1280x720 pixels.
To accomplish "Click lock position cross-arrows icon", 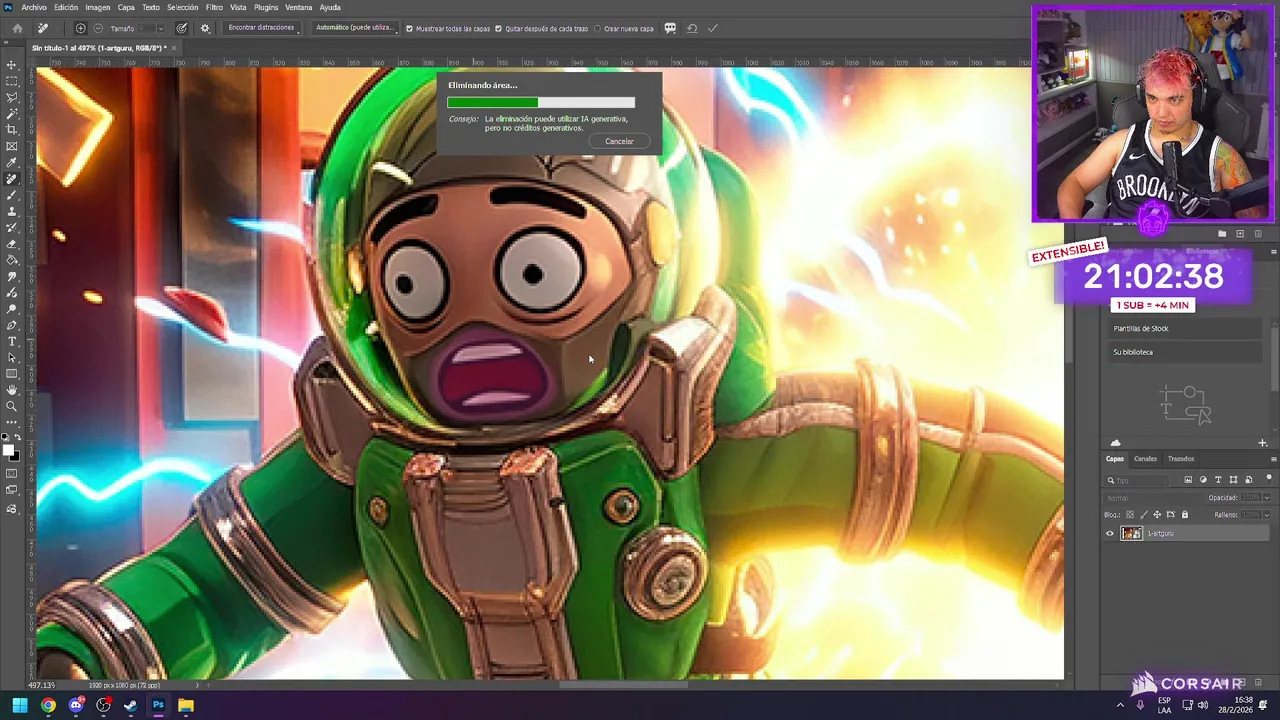I will [x=1157, y=515].
